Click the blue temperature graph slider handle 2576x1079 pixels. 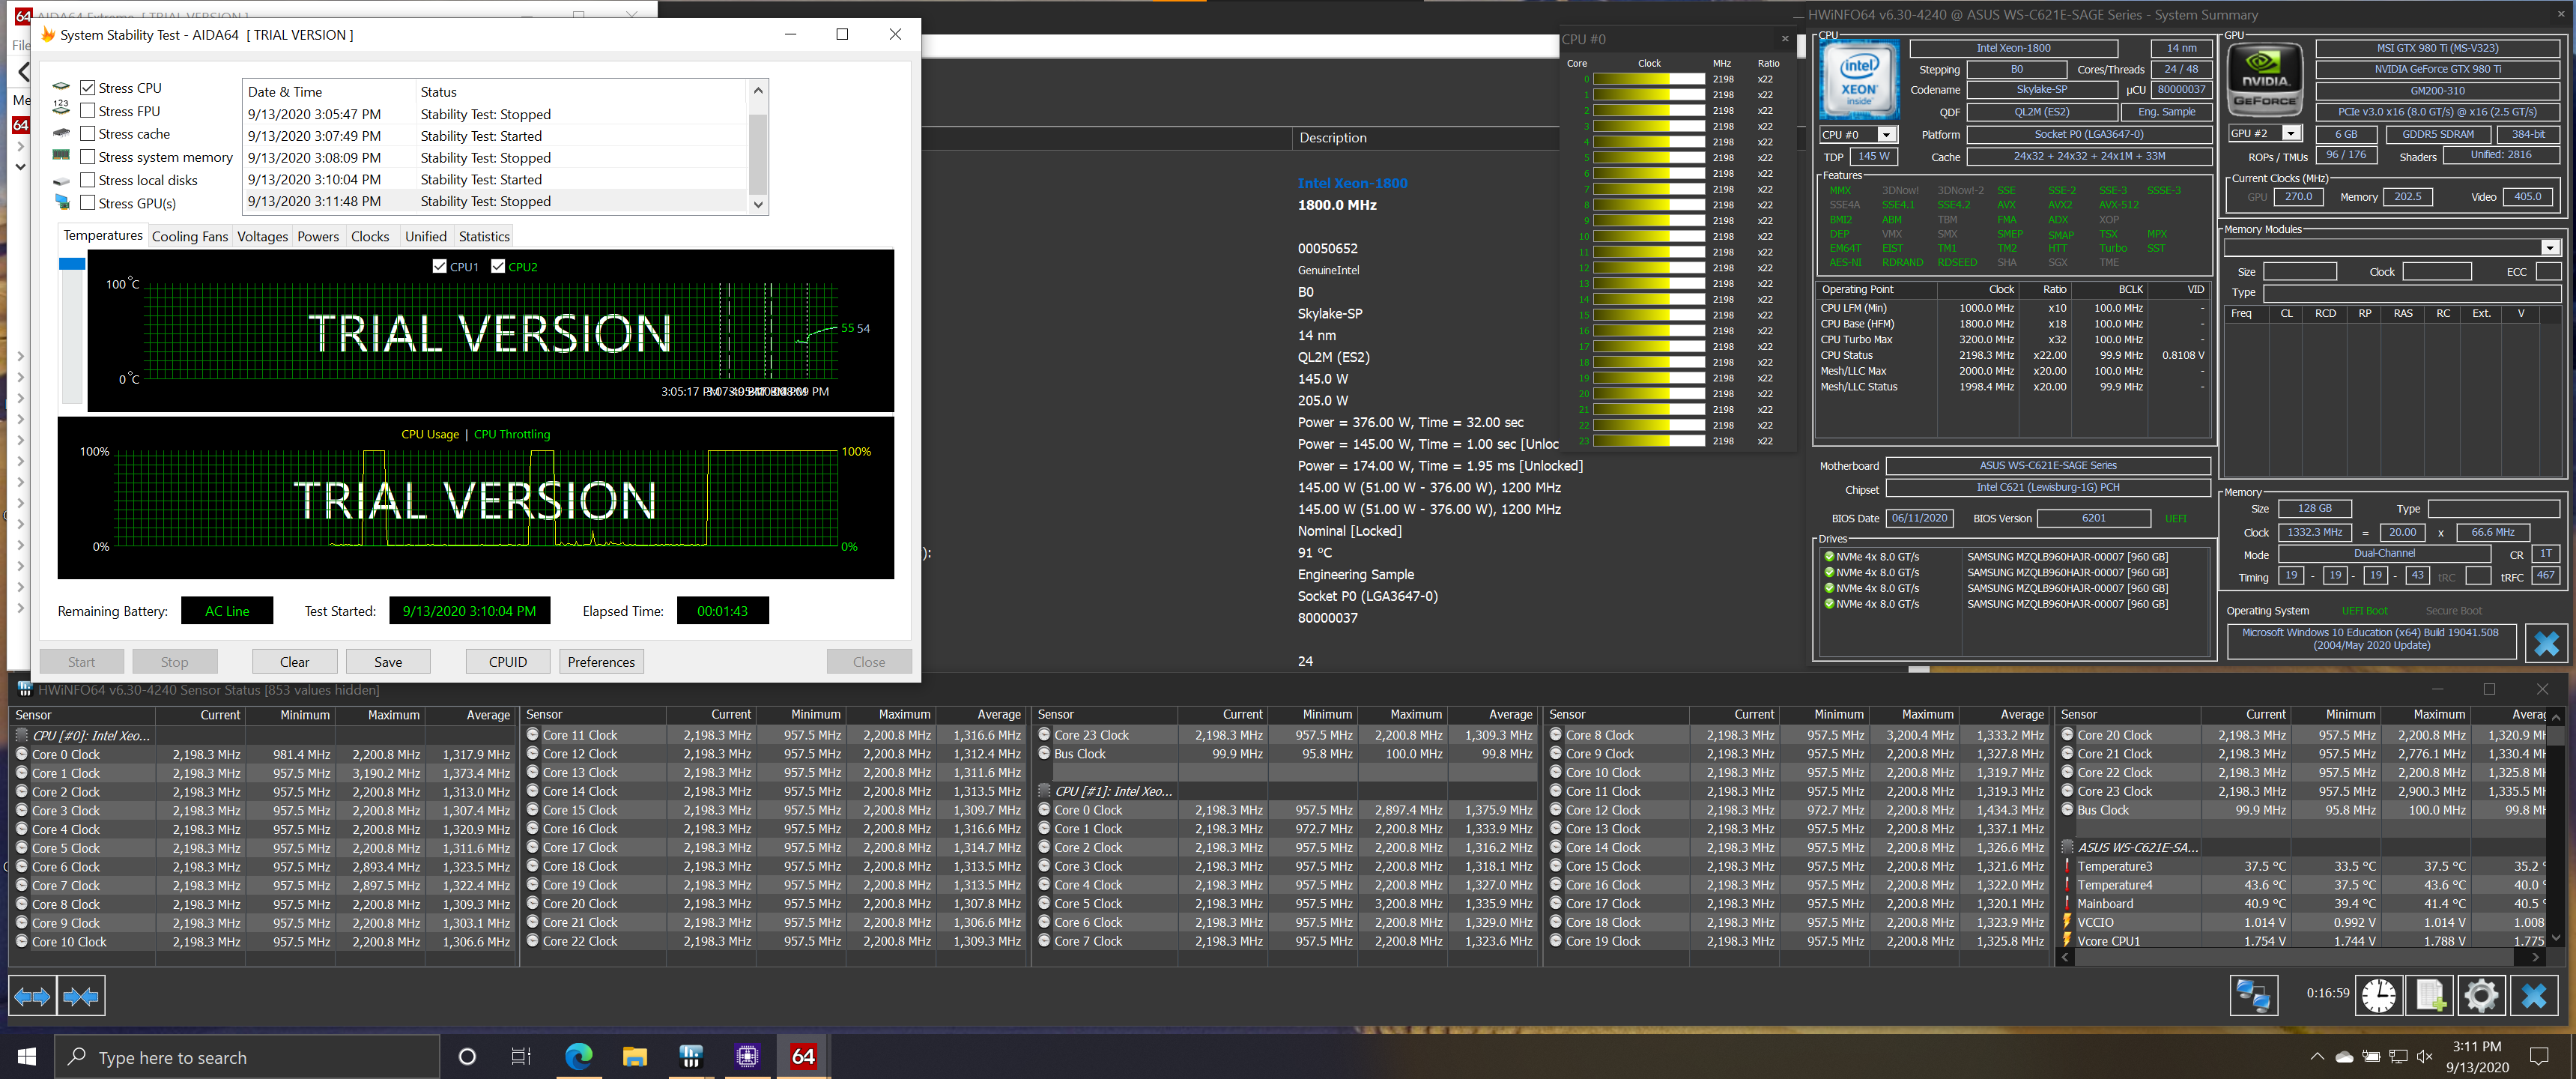[72, 264]
